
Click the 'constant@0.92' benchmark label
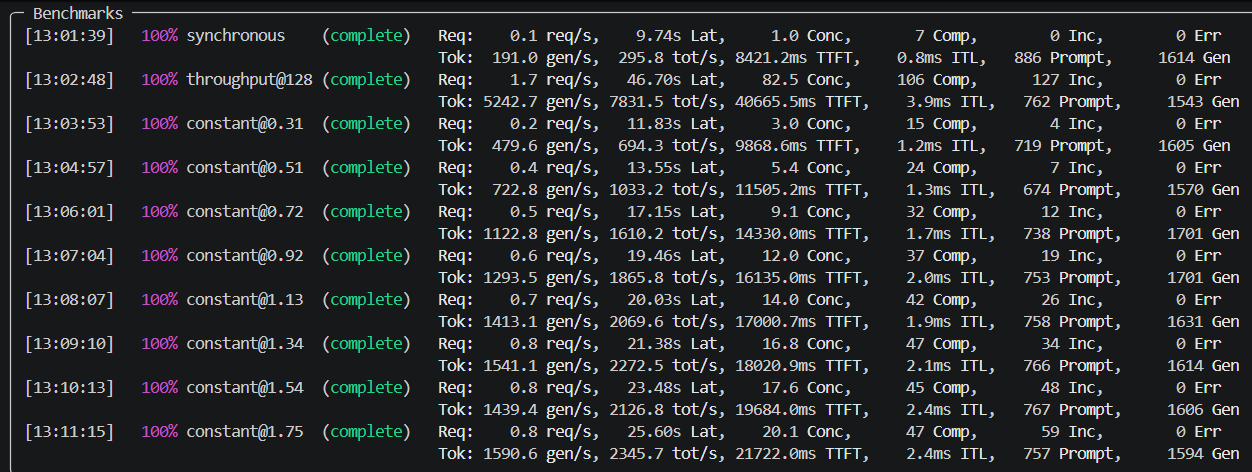[244, 256]
